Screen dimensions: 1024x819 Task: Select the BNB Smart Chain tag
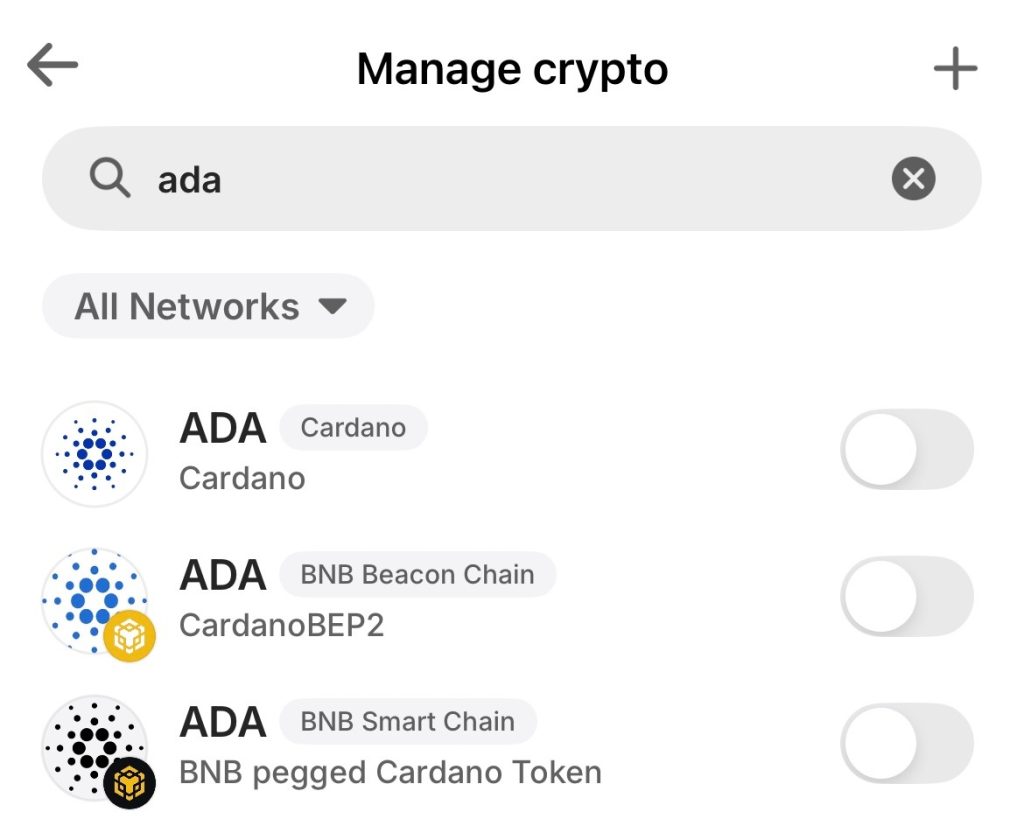point(407,722)
